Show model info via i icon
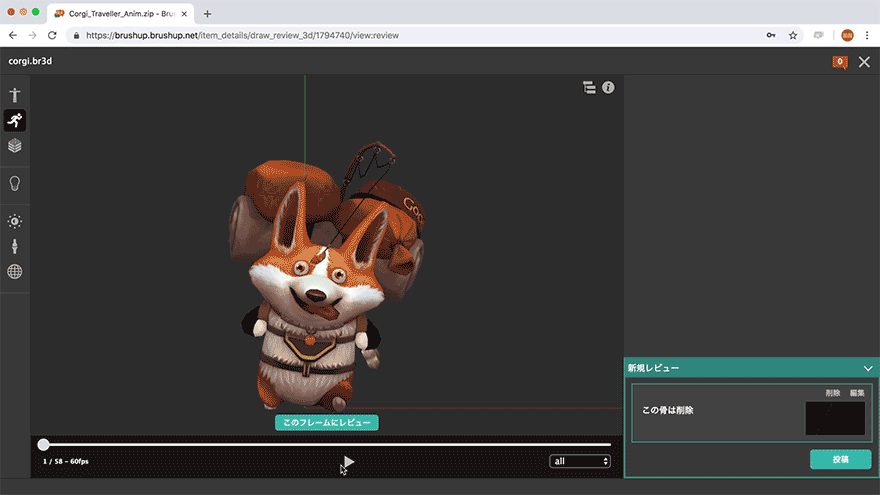Image resolution: width=880 pixels, height=495 pixels. [x=608, y=88]
